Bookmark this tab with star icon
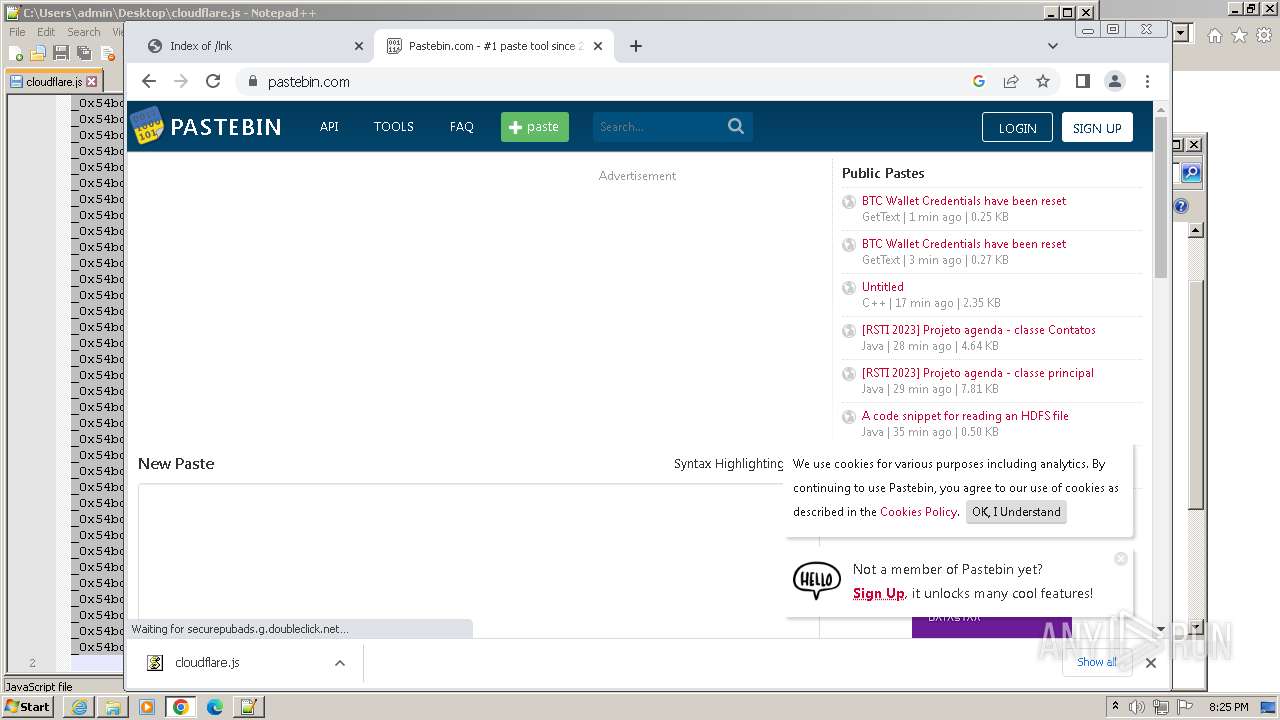The height and width of the screenshot is (720, 1280). [x=1043, y=81]
